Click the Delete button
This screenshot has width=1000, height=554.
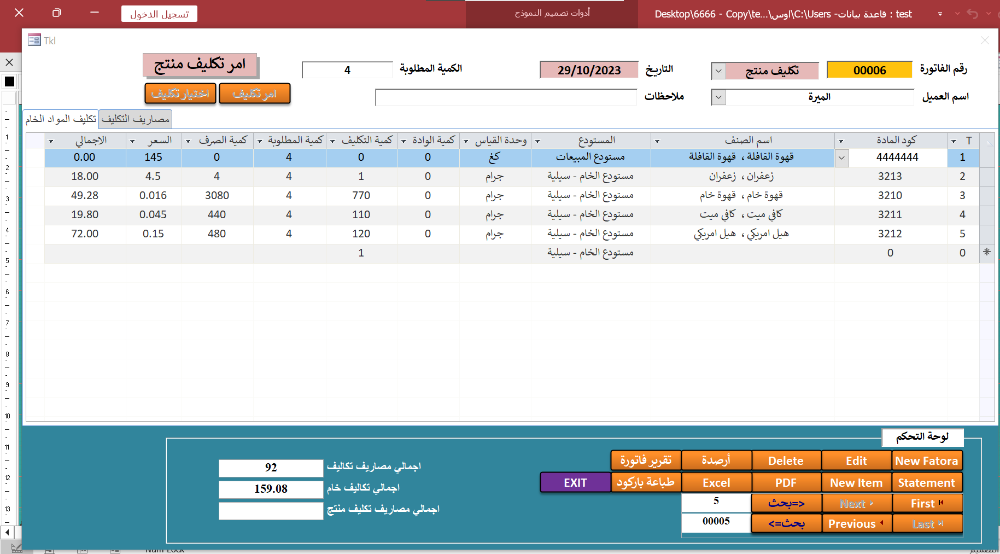tap(785, 461)
